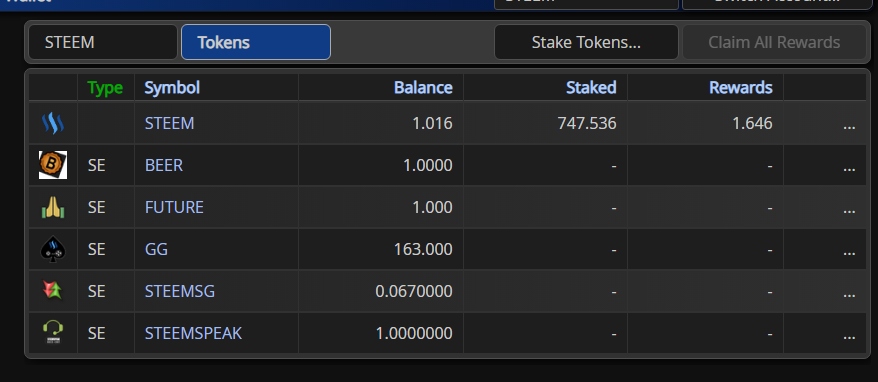The width and height of the screenshot is (878, 382).
Task: Switch to the Tokens tab
Action: pos(256,42)
